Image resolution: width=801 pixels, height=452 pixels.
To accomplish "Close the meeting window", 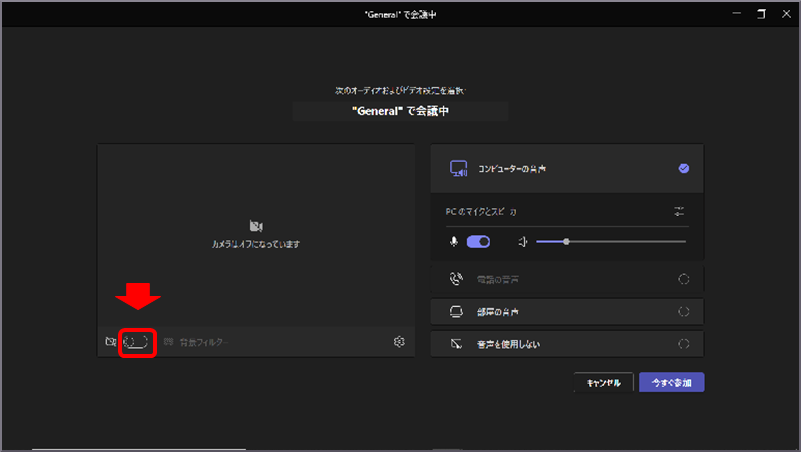I will (786, 14).
